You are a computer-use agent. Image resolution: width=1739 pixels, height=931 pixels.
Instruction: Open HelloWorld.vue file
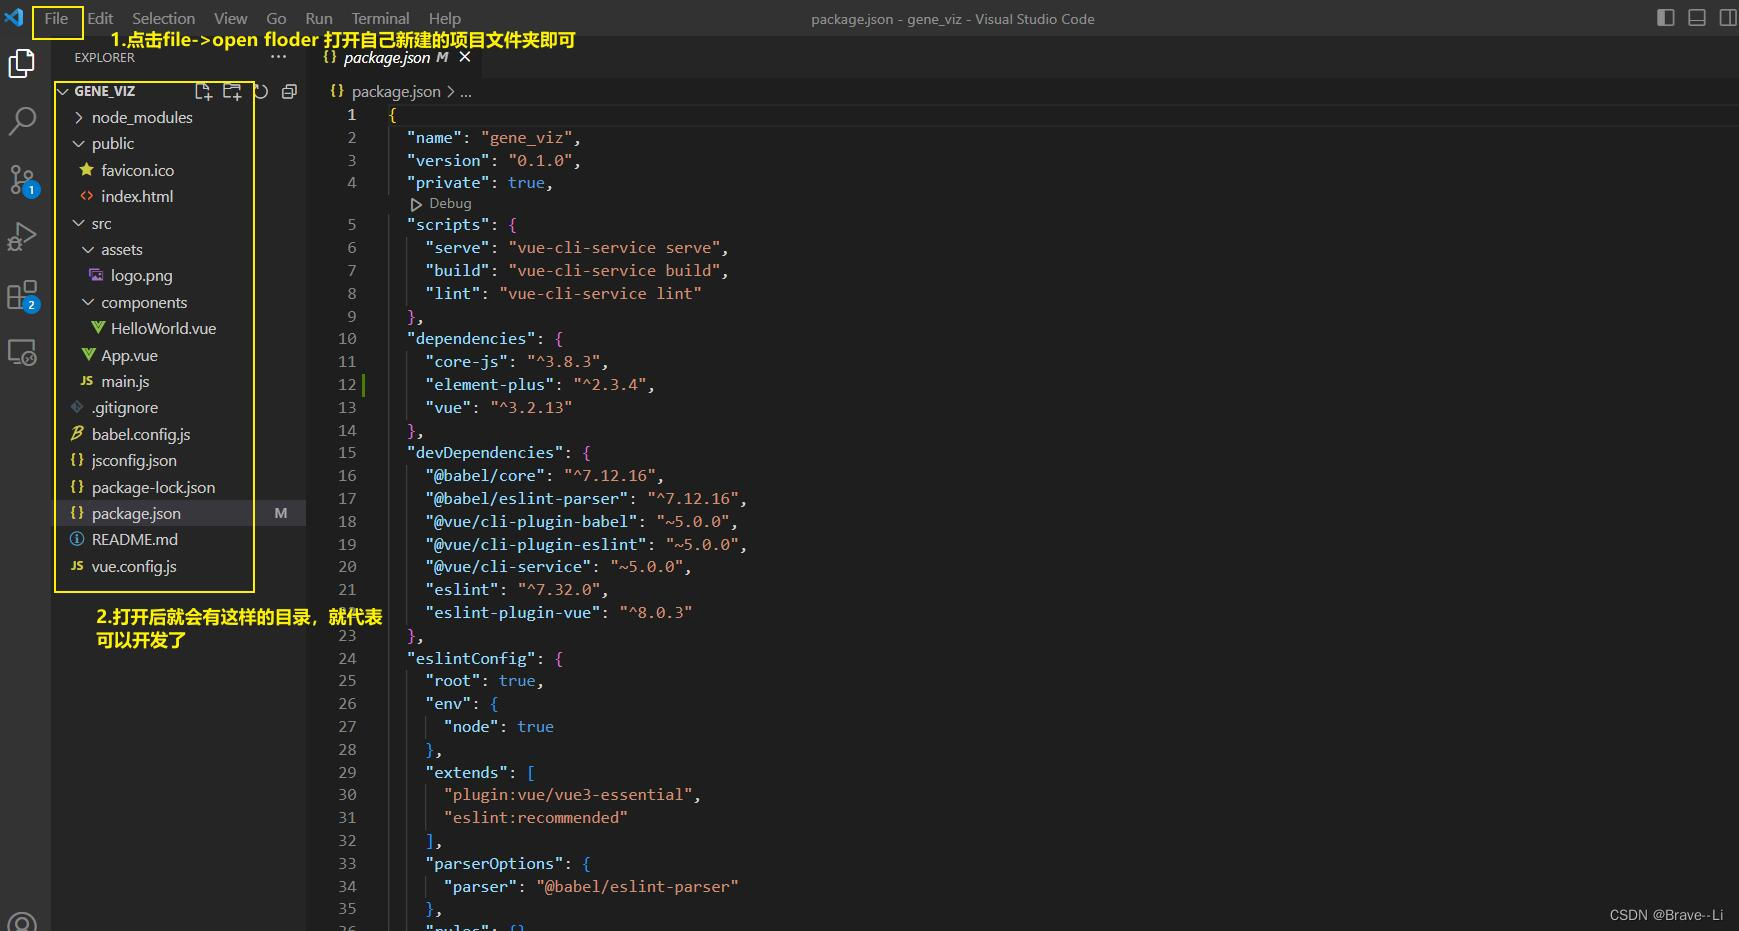pyautogui.click(x=163, y=329)
